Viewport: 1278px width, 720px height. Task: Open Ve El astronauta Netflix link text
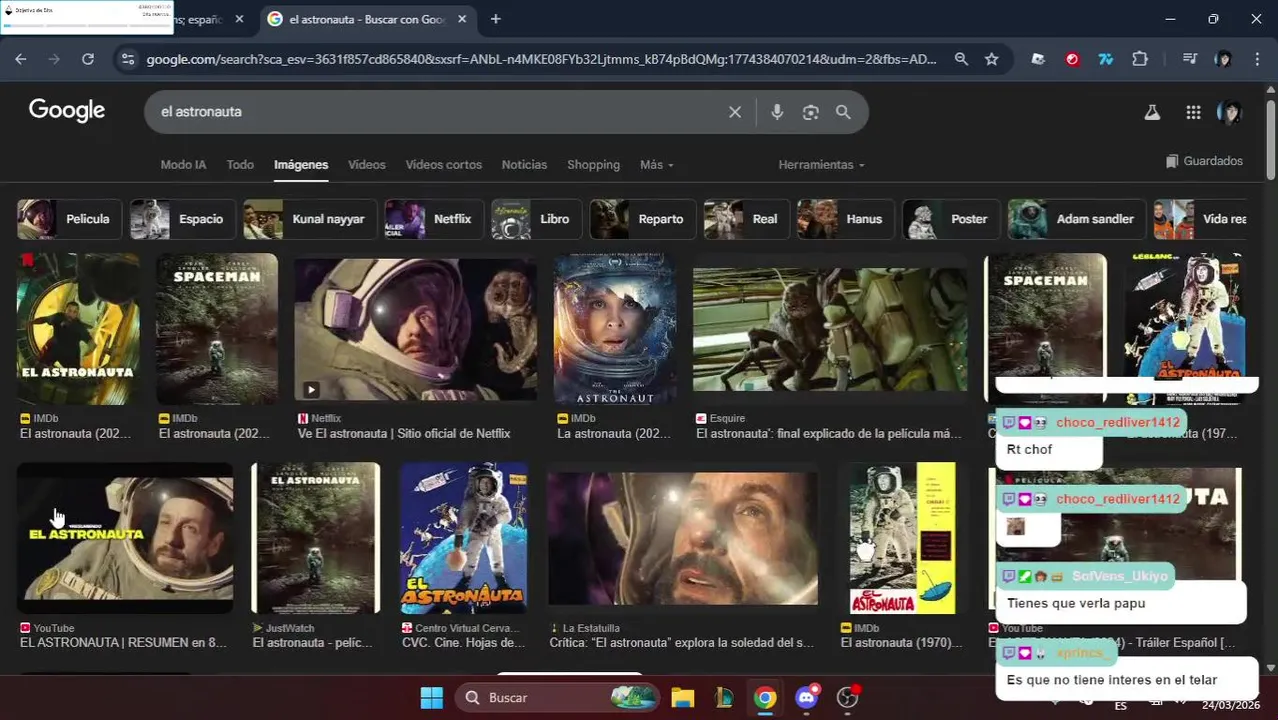404,433
